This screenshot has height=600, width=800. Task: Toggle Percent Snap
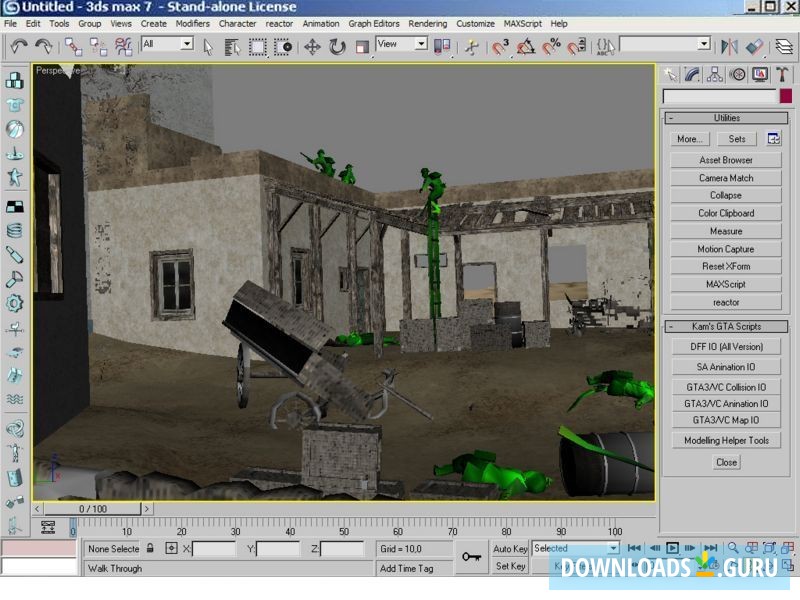pyautogui.click(x=551, y=47)
